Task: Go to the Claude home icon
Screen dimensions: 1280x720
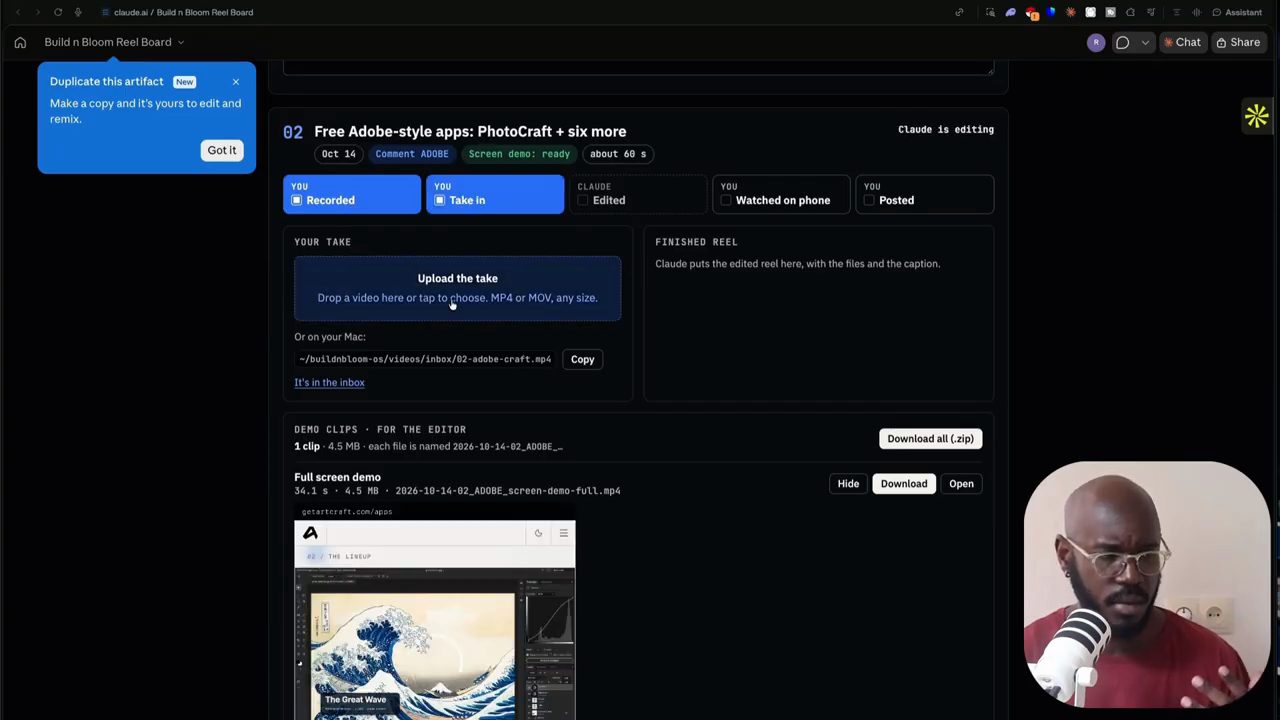Action: pyautogui.click(x=20, y=42)
